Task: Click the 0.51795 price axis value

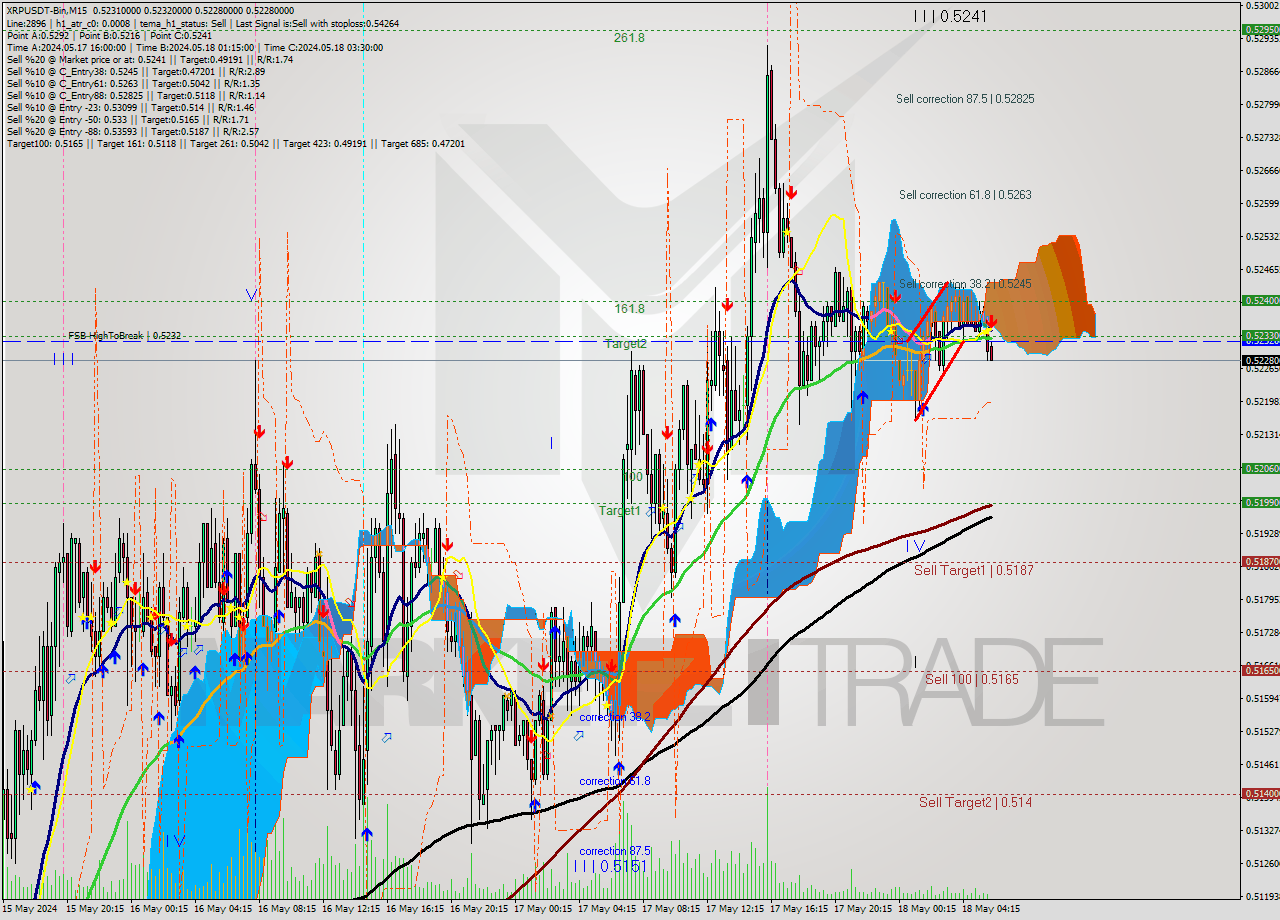Action: (1262, 599)
